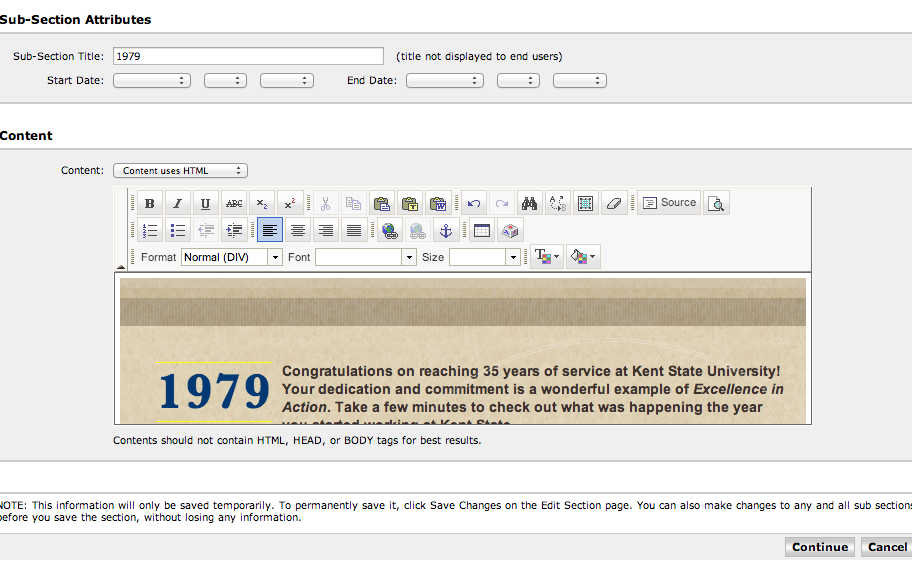Insert a bulleted list

point(177,231)
